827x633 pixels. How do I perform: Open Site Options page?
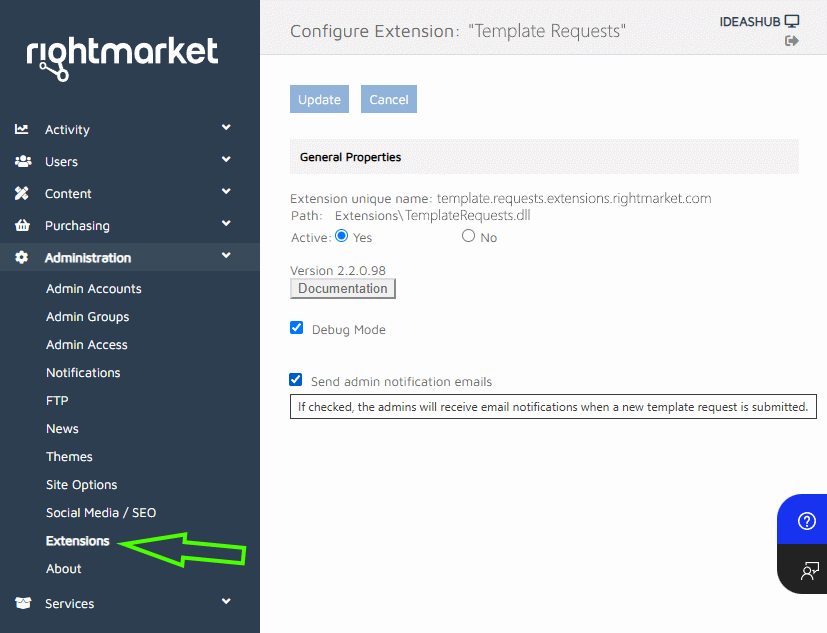(x=82, y=485)
